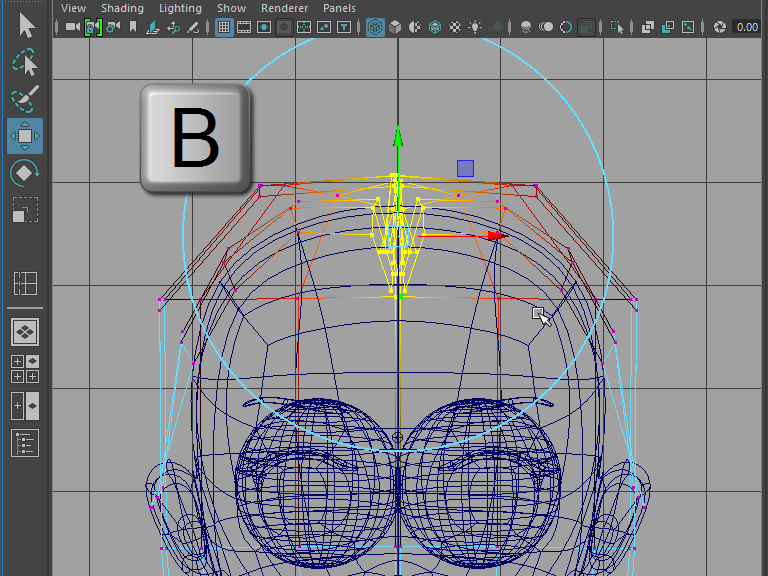Switch to single perspective view layout
Screen dimensions: 768x576
[25, 331]
